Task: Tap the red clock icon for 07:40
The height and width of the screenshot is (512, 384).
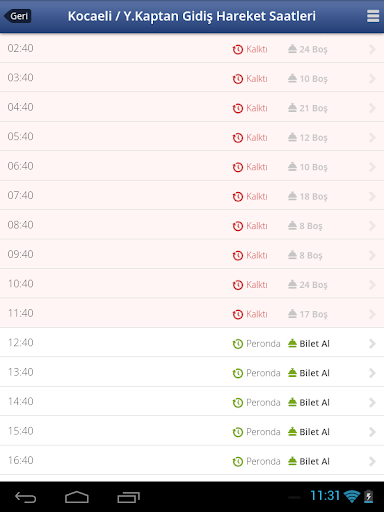Action: (238, 197)
